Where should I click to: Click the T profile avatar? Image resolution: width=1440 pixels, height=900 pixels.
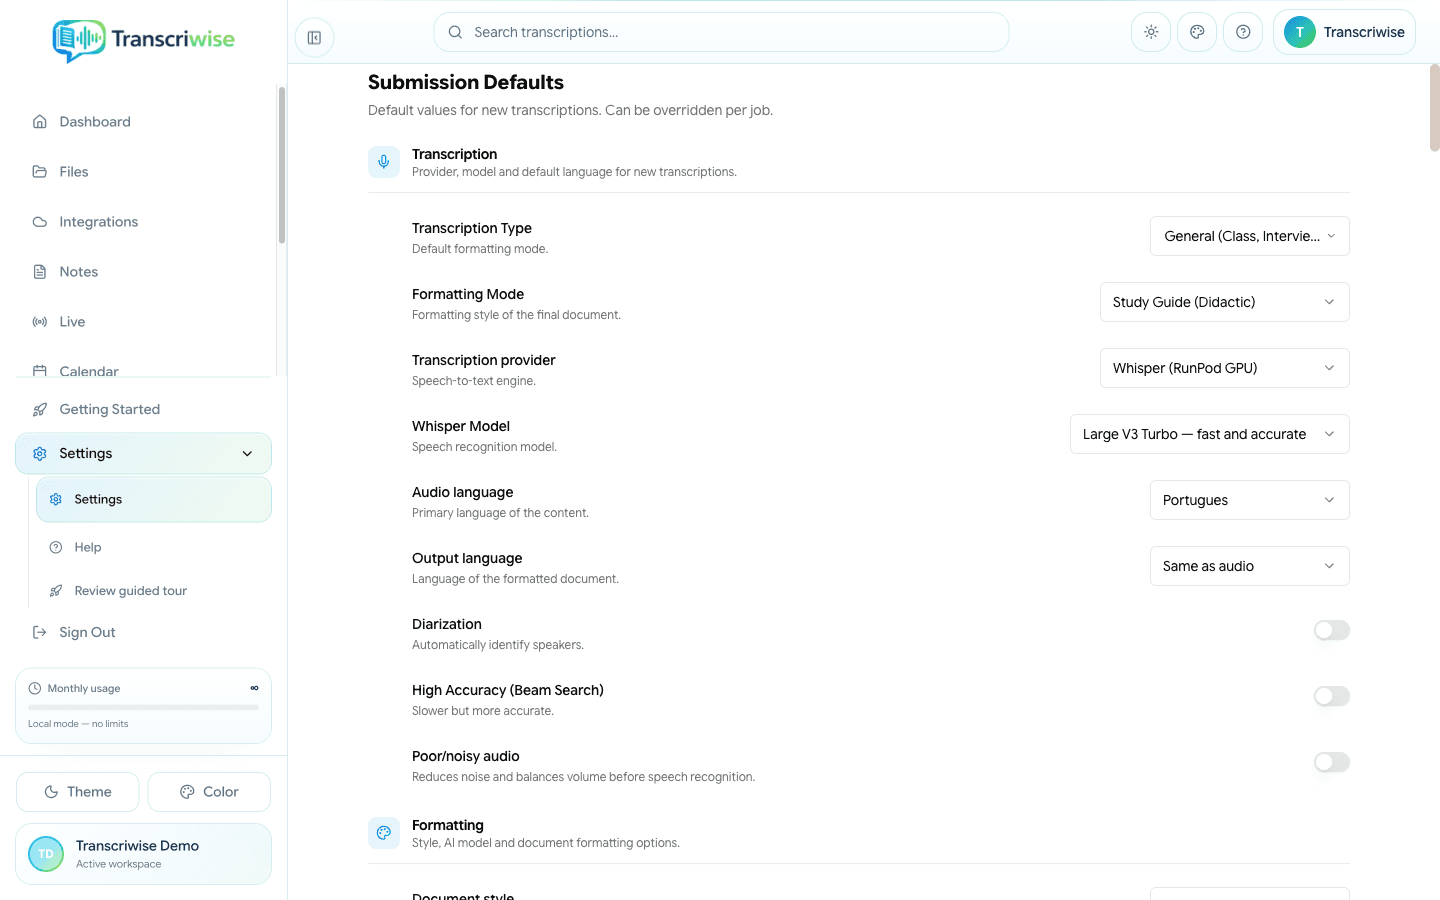pyautogui.click(x=1299, y=32)
